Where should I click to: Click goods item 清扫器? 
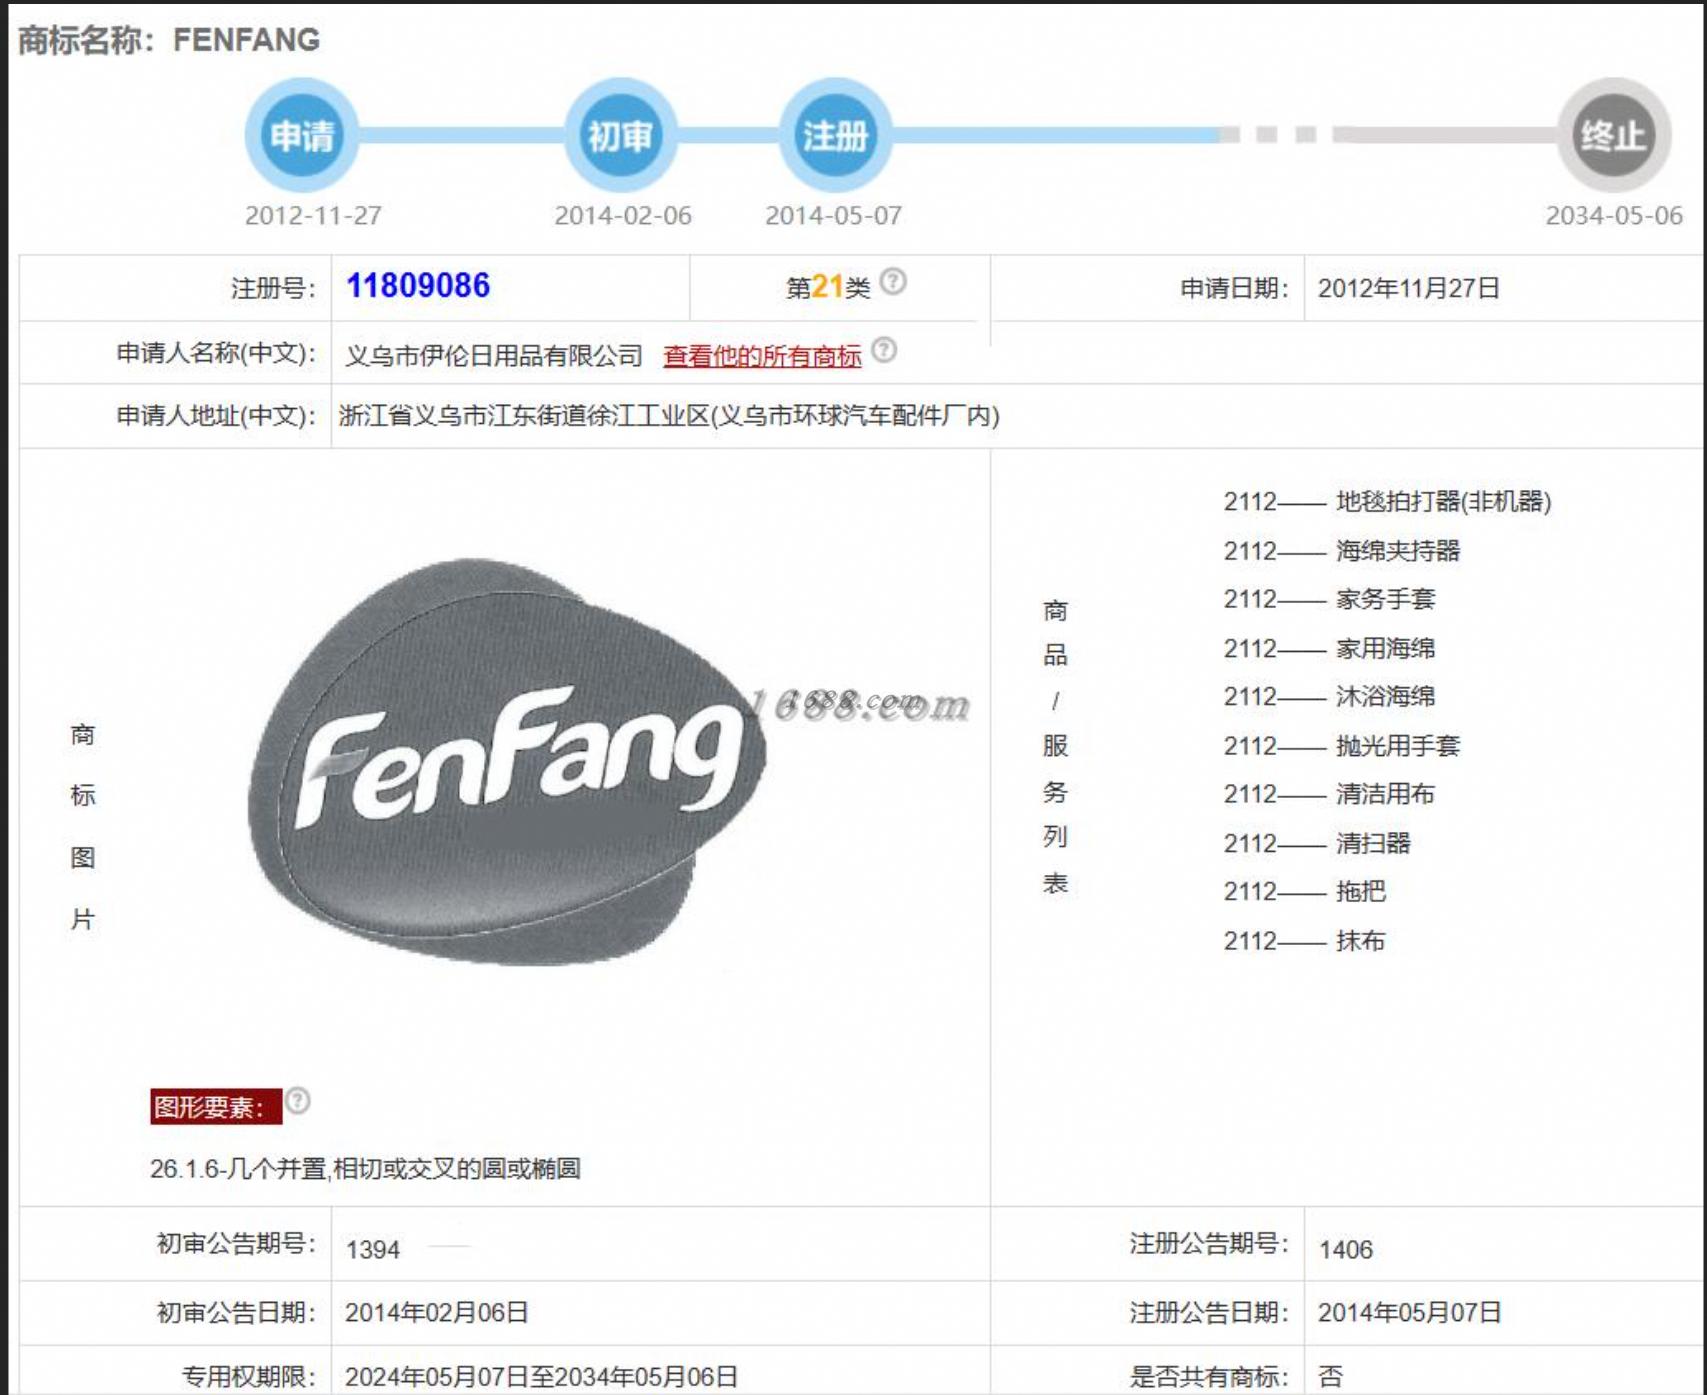coord(1373,843)
